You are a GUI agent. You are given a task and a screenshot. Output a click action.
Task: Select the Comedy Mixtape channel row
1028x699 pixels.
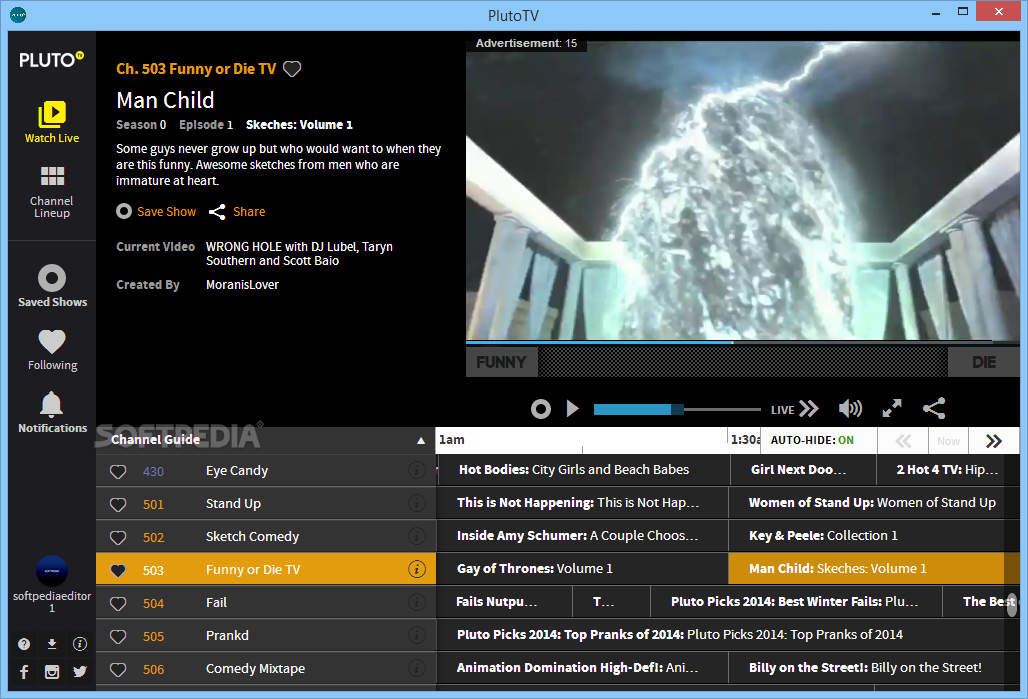click(266, 668)
